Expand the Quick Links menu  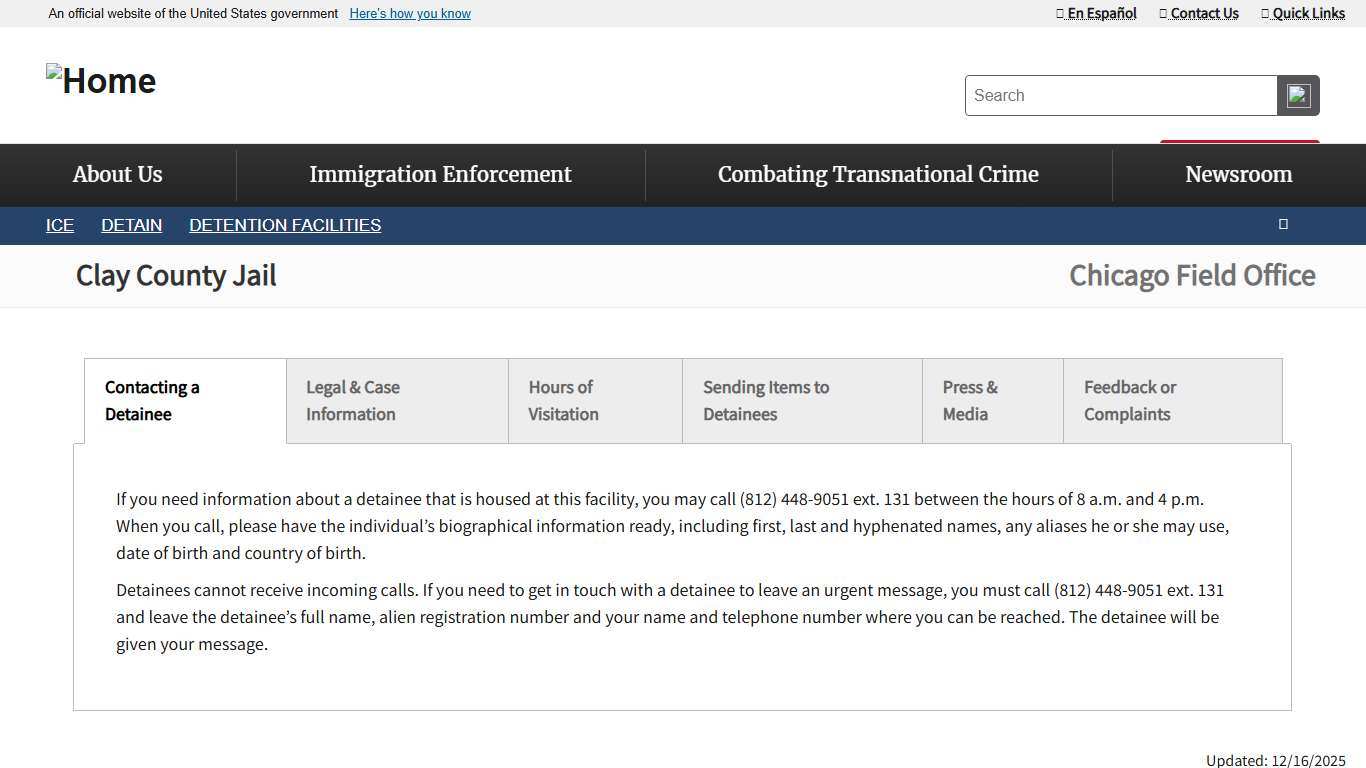[x=1304, y=13]
